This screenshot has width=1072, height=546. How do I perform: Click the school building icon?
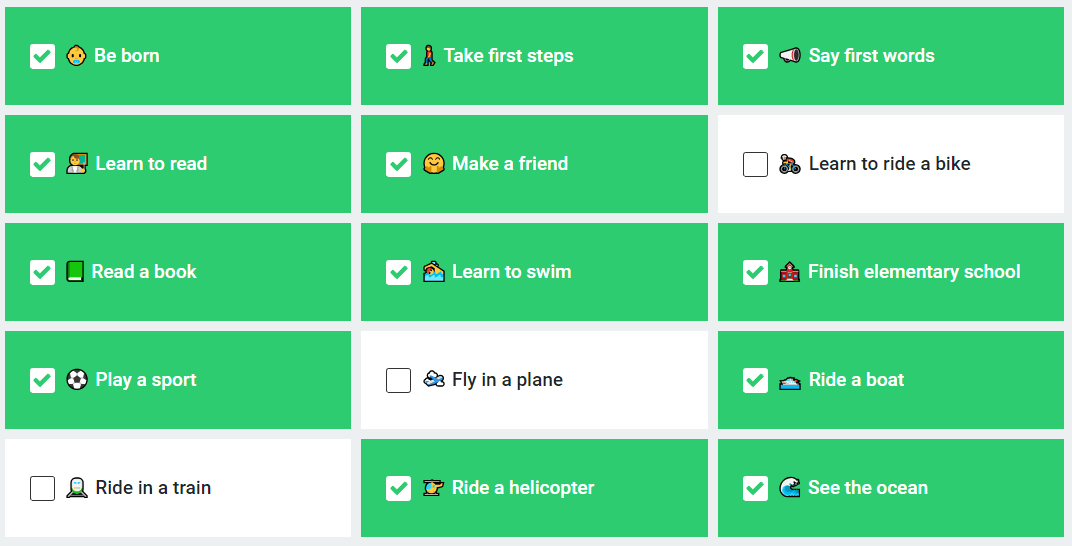click(790, 272)
